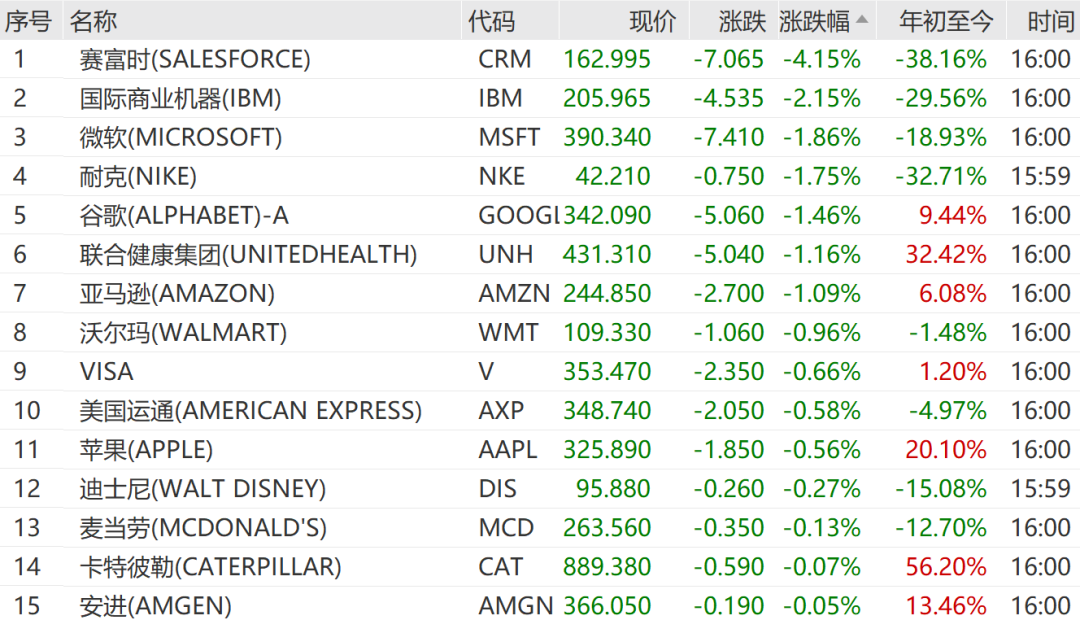Open 卡特彼勒(CATERPILLAR) stock entry
1080x620 pixels.
[210, 567]
